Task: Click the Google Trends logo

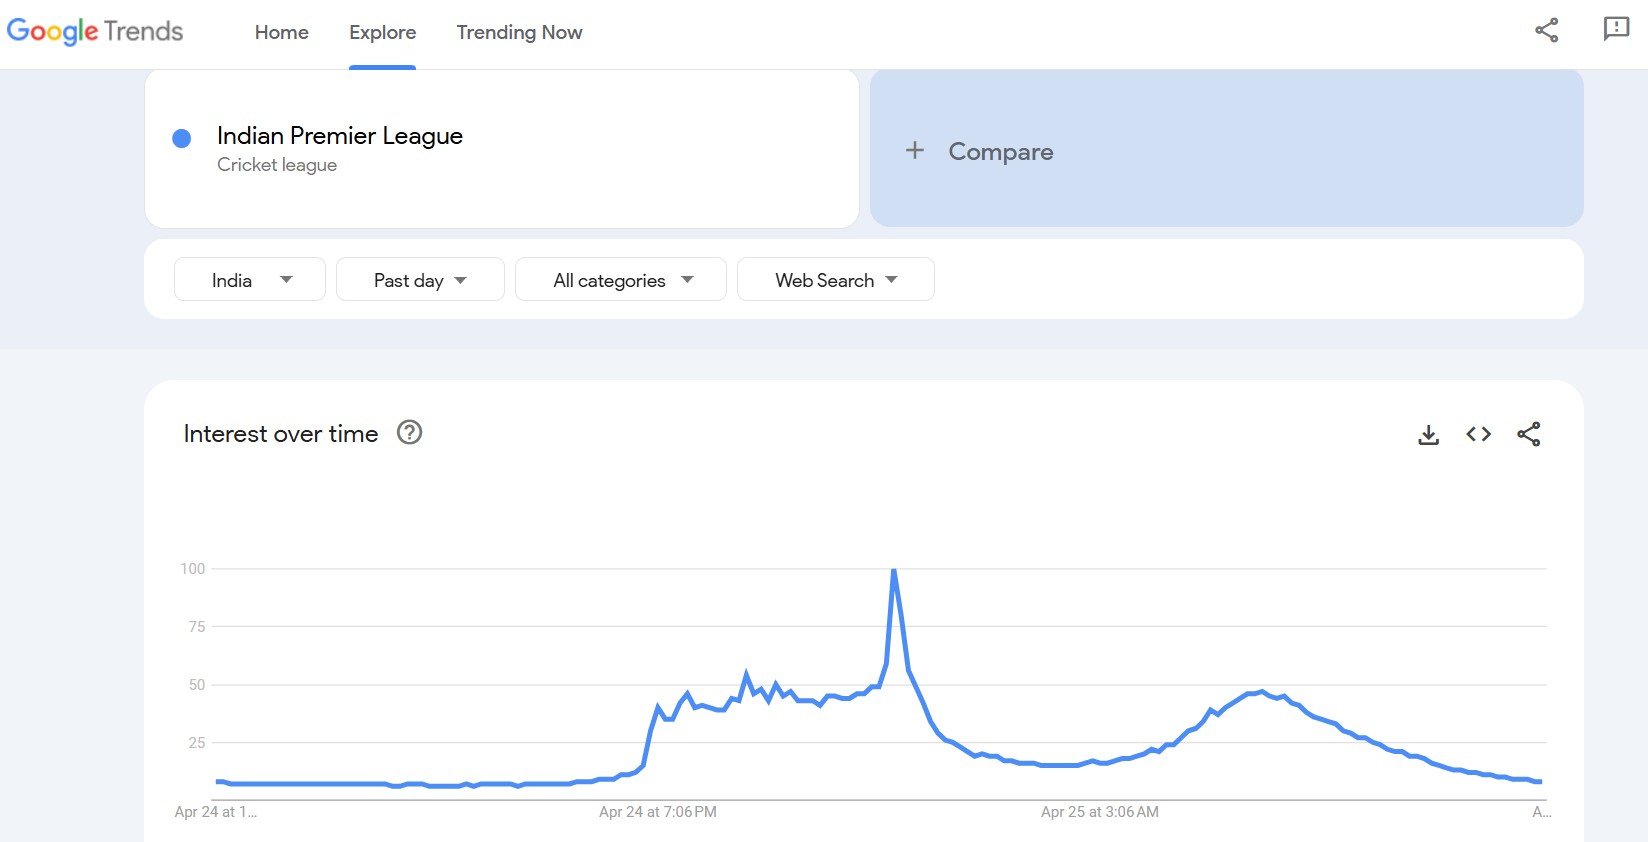Action: 95,32
